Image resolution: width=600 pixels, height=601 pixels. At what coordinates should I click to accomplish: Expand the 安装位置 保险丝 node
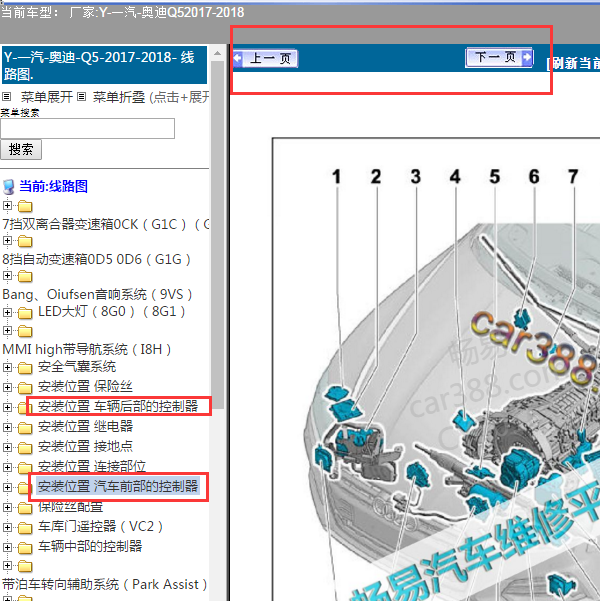point(7,388)
